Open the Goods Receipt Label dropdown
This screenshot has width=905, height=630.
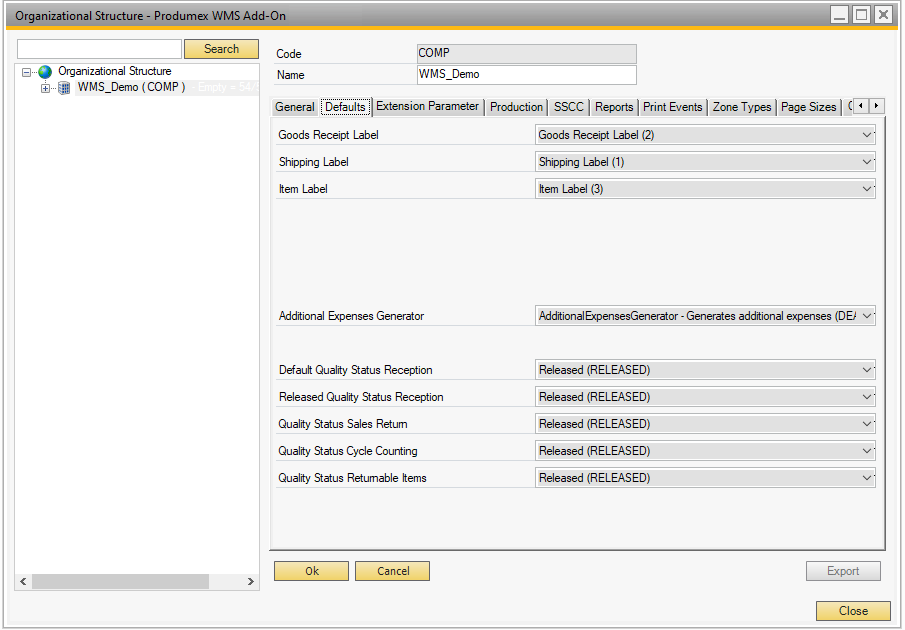click(866, 134)
